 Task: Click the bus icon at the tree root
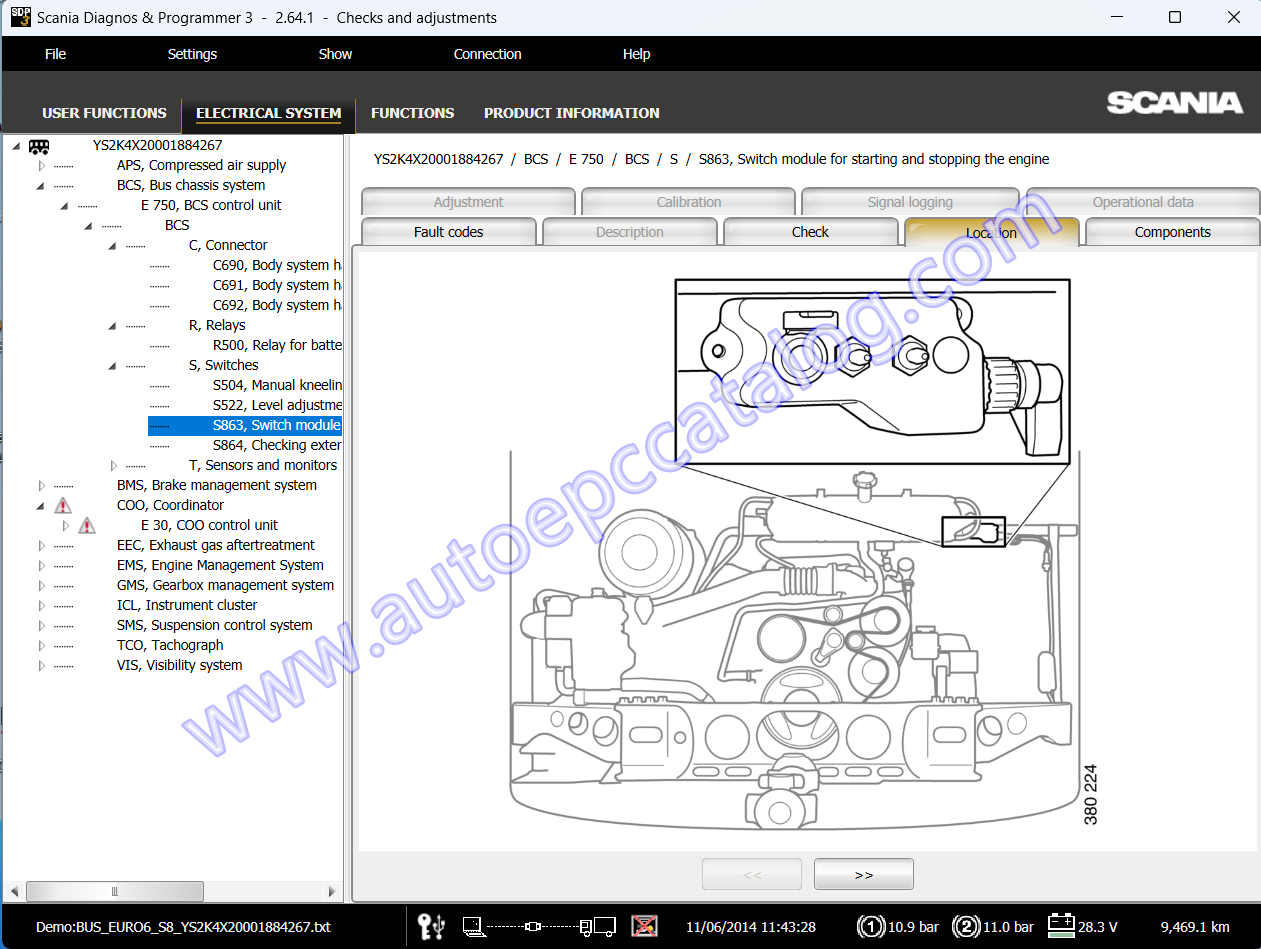pos(38,145)
